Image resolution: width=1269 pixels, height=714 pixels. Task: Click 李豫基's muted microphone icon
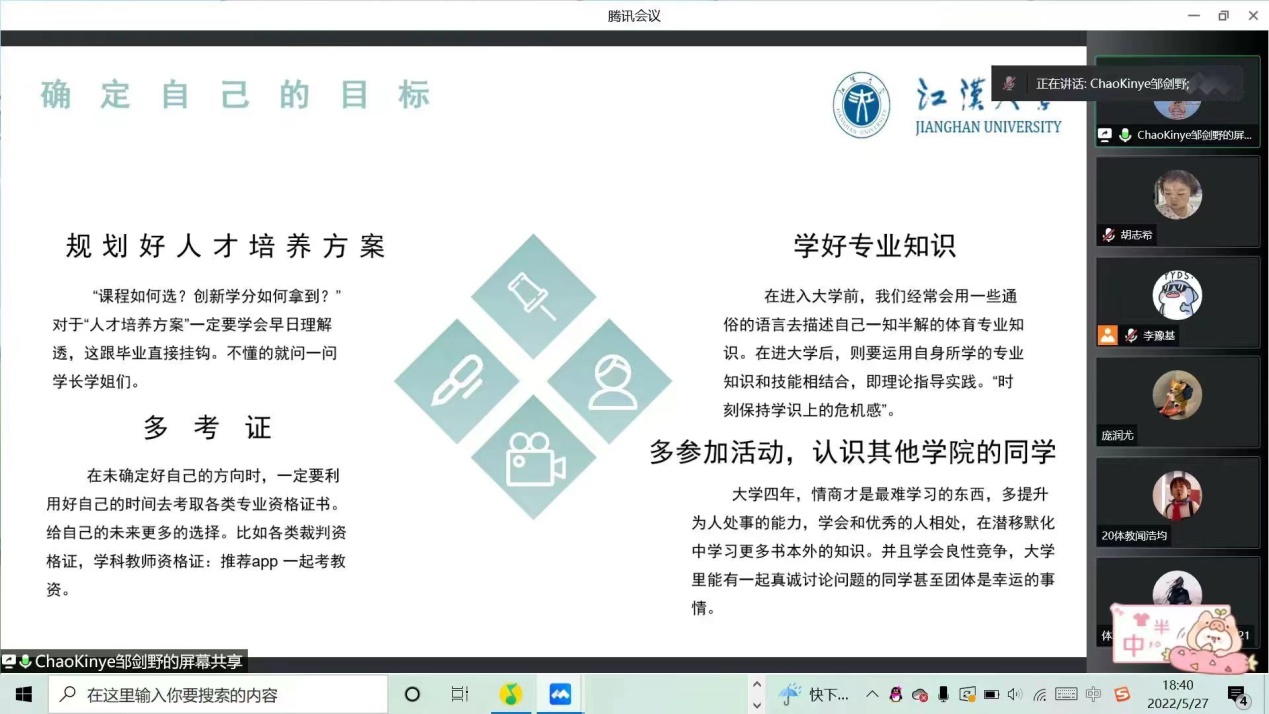click(x=1130, y=335)
